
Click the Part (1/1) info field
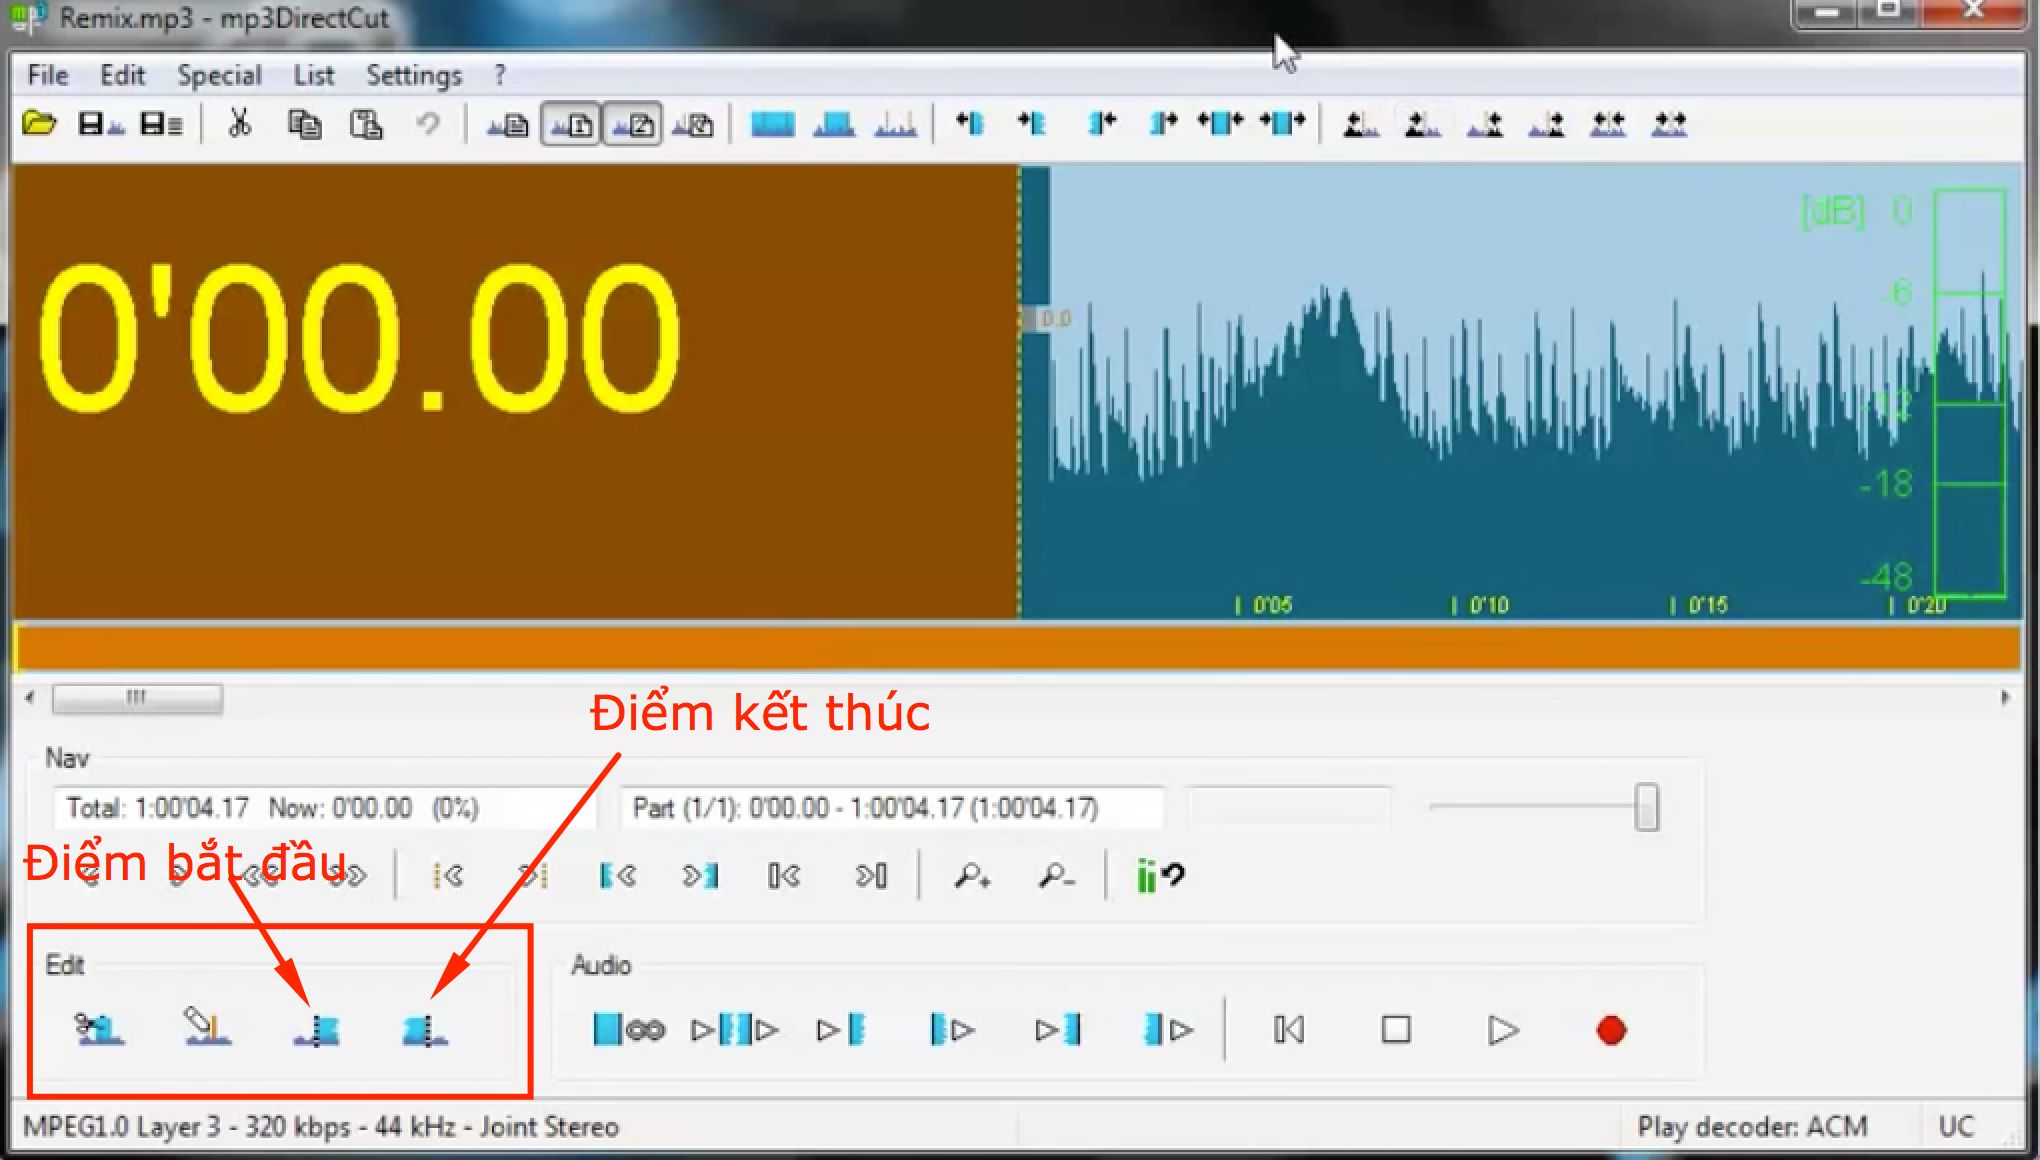point(892,807)
